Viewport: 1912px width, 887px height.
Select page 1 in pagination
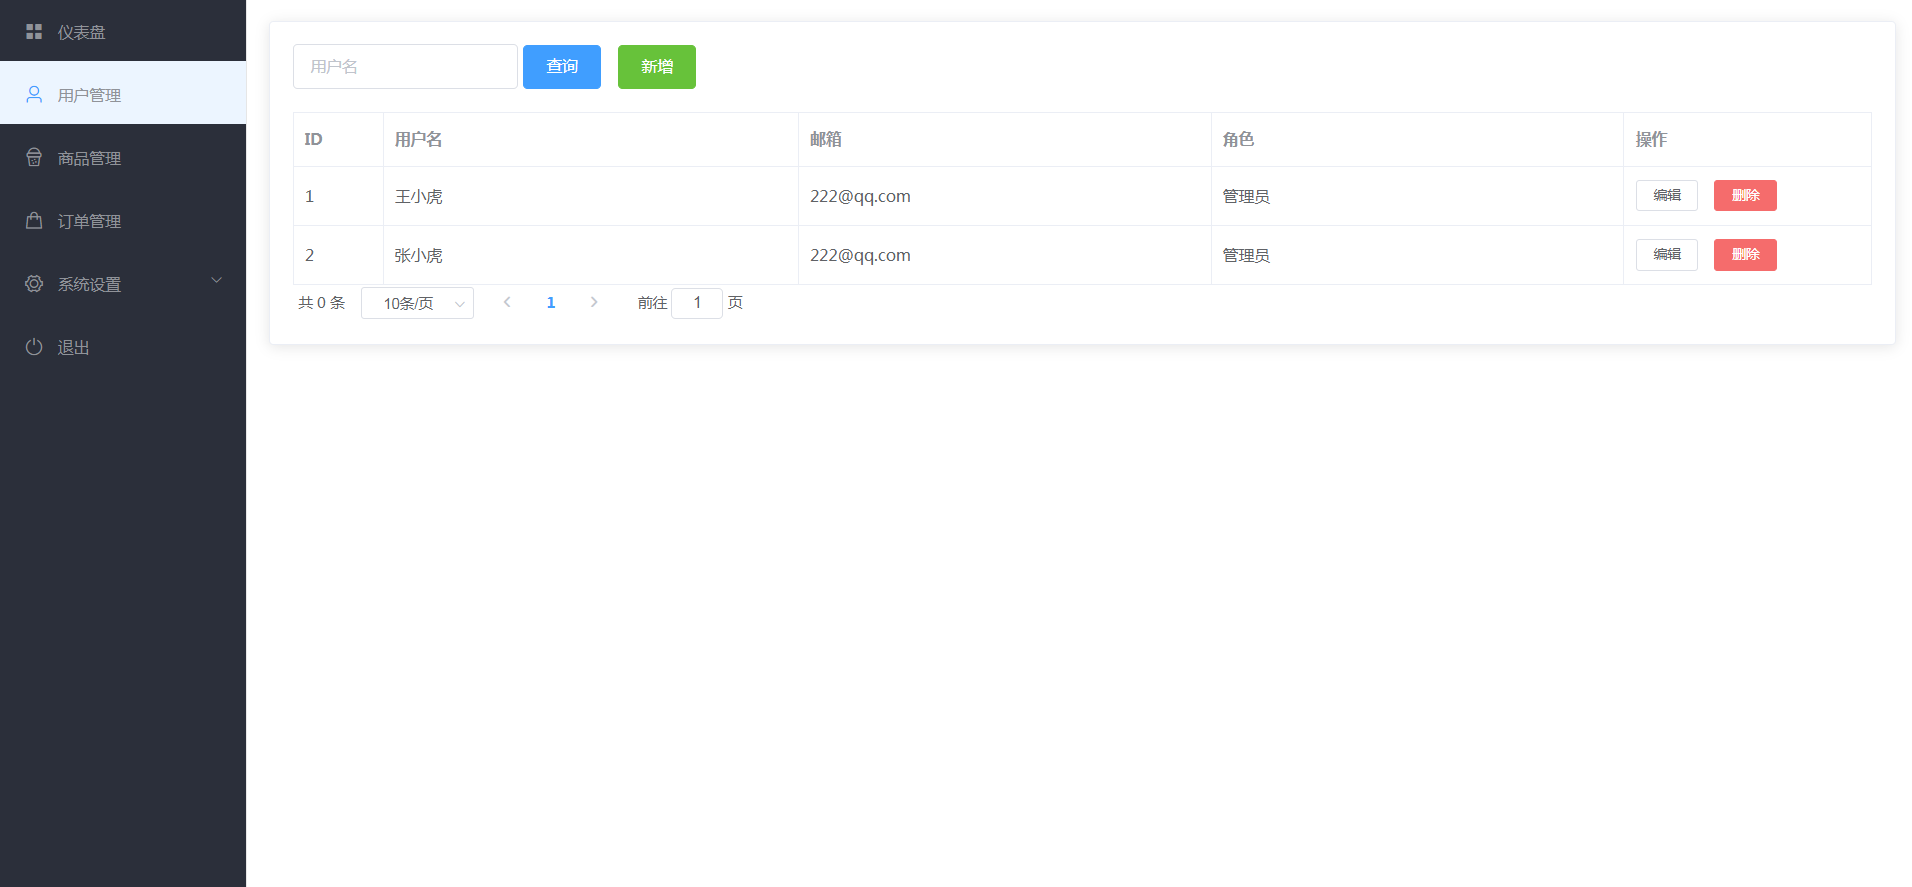pos(551,302)
